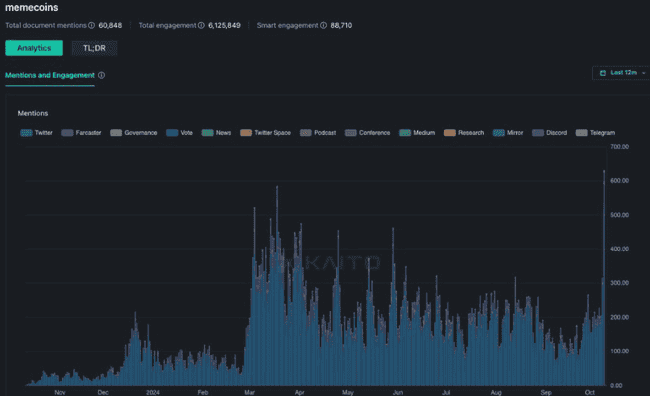This screenshot has height=396, width=650.
Task: Hide the News series in legend
Action: (x=216, y=133)
